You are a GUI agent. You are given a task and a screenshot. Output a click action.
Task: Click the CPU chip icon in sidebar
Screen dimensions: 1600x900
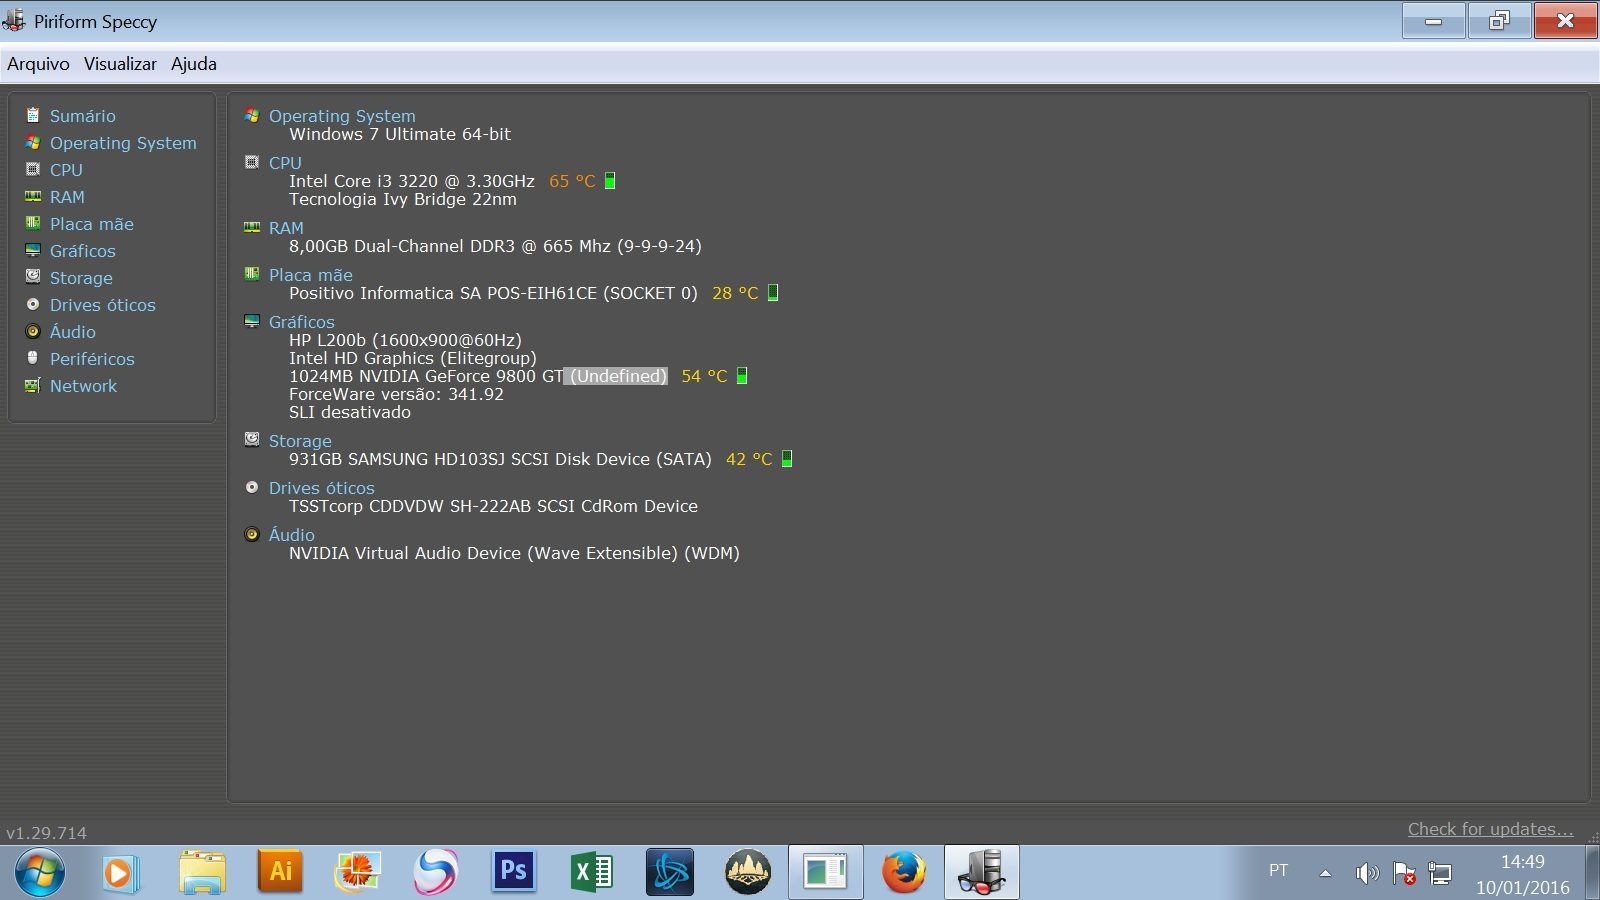pos(33,169)
